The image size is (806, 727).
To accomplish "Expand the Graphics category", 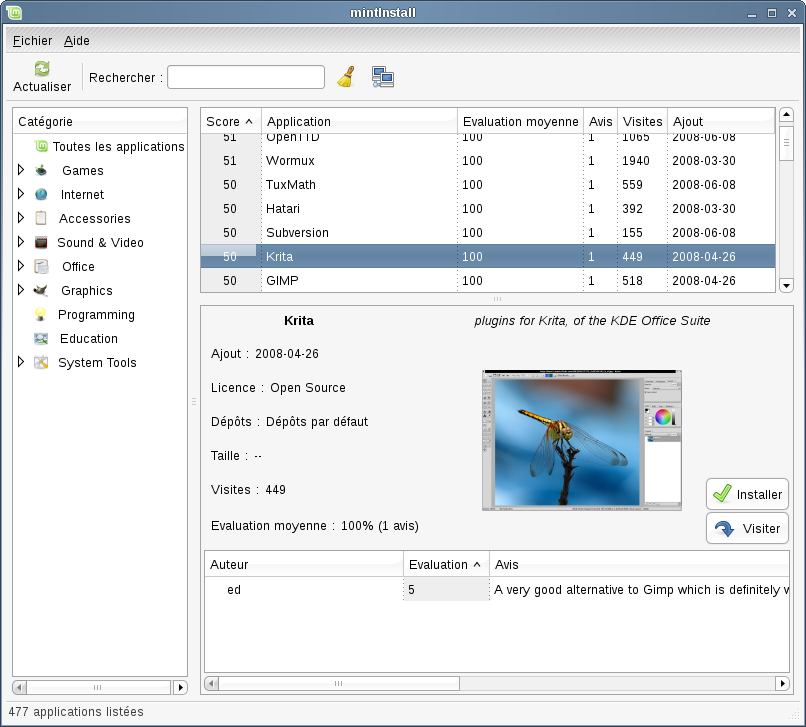I will pos(21,290).
